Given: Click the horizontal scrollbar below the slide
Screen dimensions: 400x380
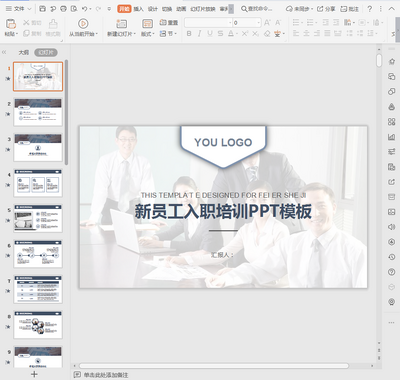Looking at the screenshot, I should [214, 366].
